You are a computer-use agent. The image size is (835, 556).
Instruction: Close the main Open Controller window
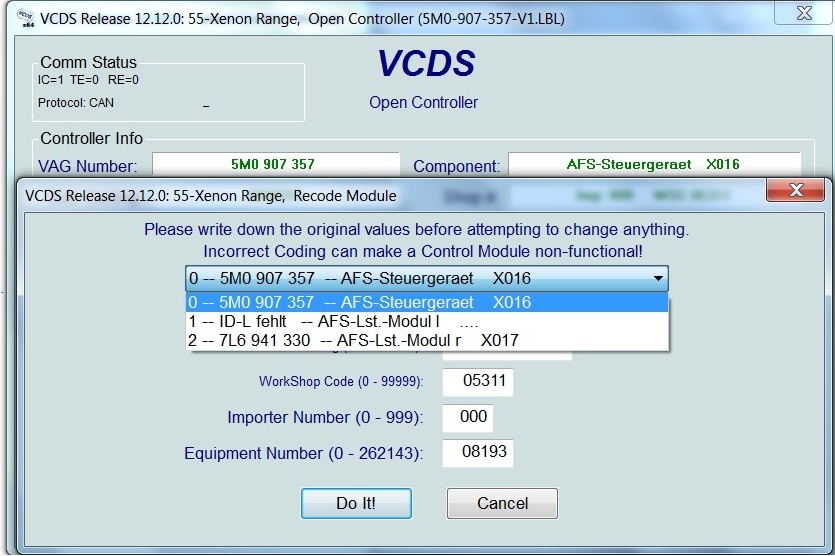pyautogui.click(x=803, y=14)
